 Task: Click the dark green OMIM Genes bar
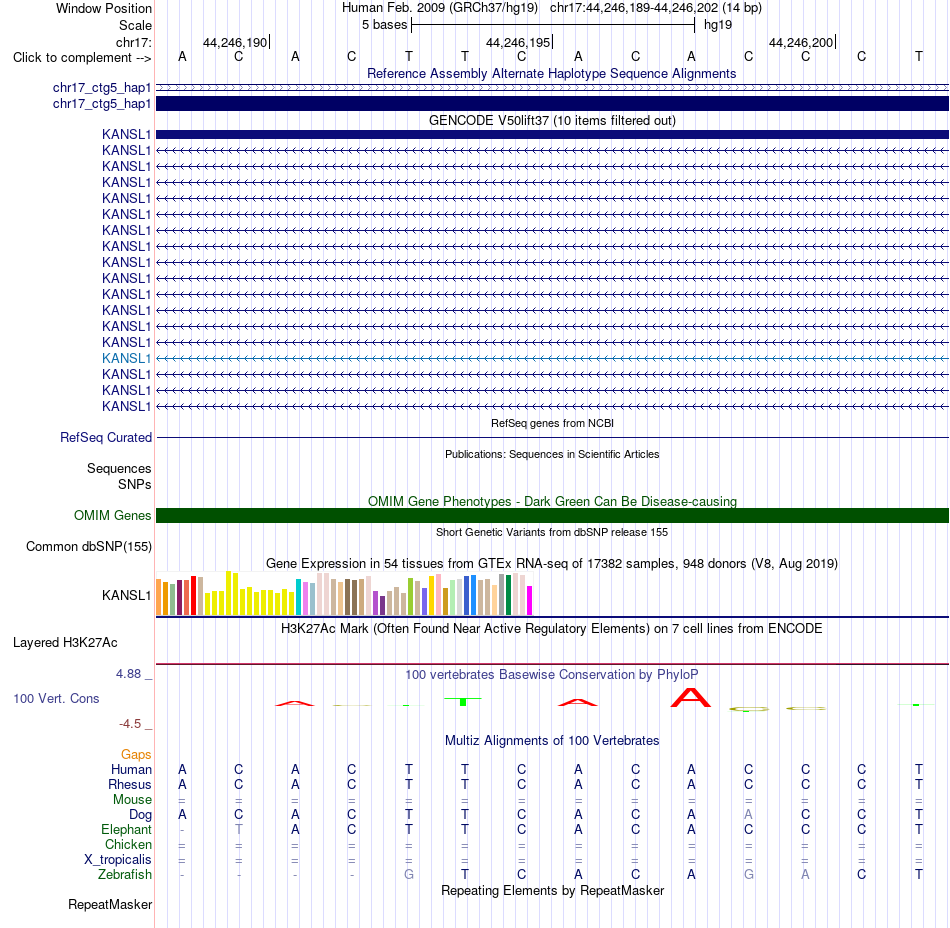[553, 515]
